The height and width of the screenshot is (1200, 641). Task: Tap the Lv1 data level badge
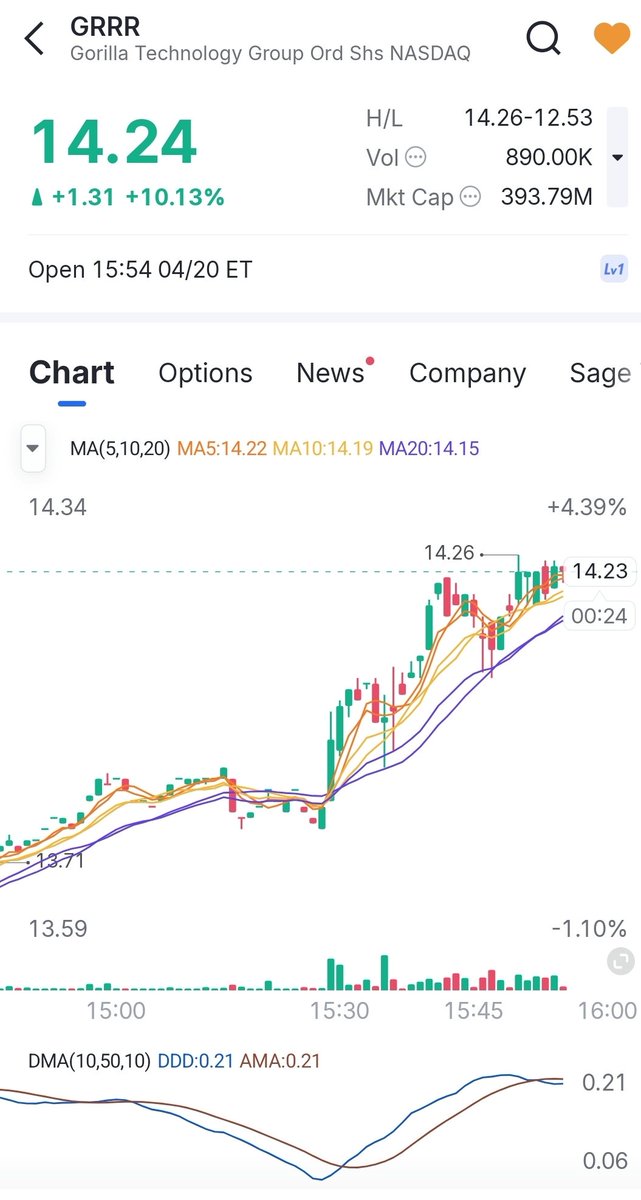click(614, 269)
